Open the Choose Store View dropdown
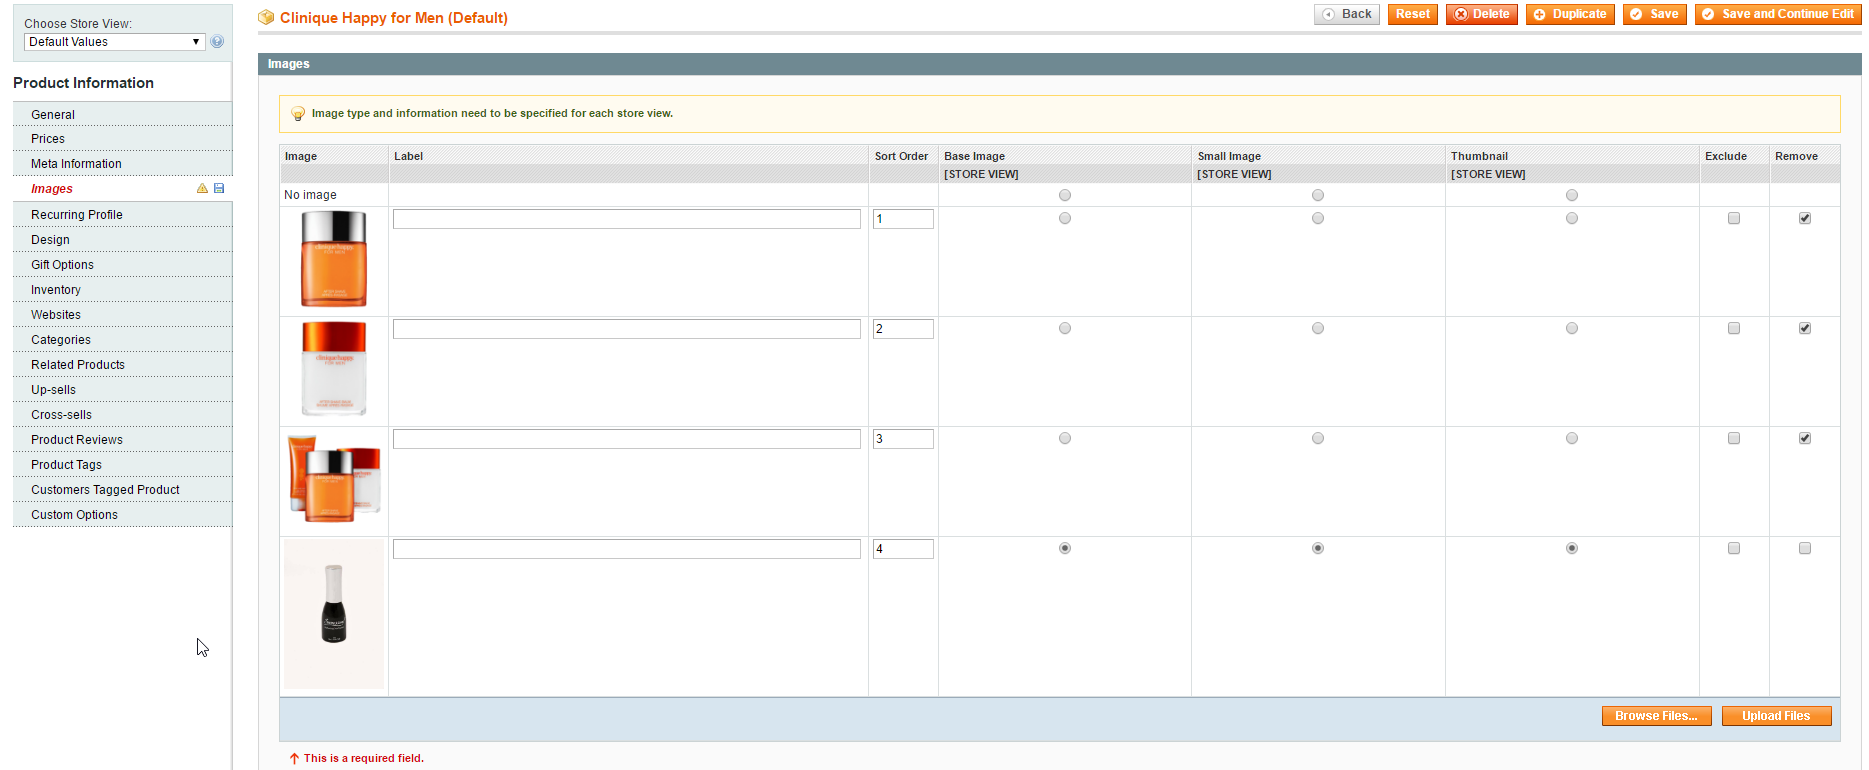The height and width of the screenshot is (770, 1869). tap(115, 42)
